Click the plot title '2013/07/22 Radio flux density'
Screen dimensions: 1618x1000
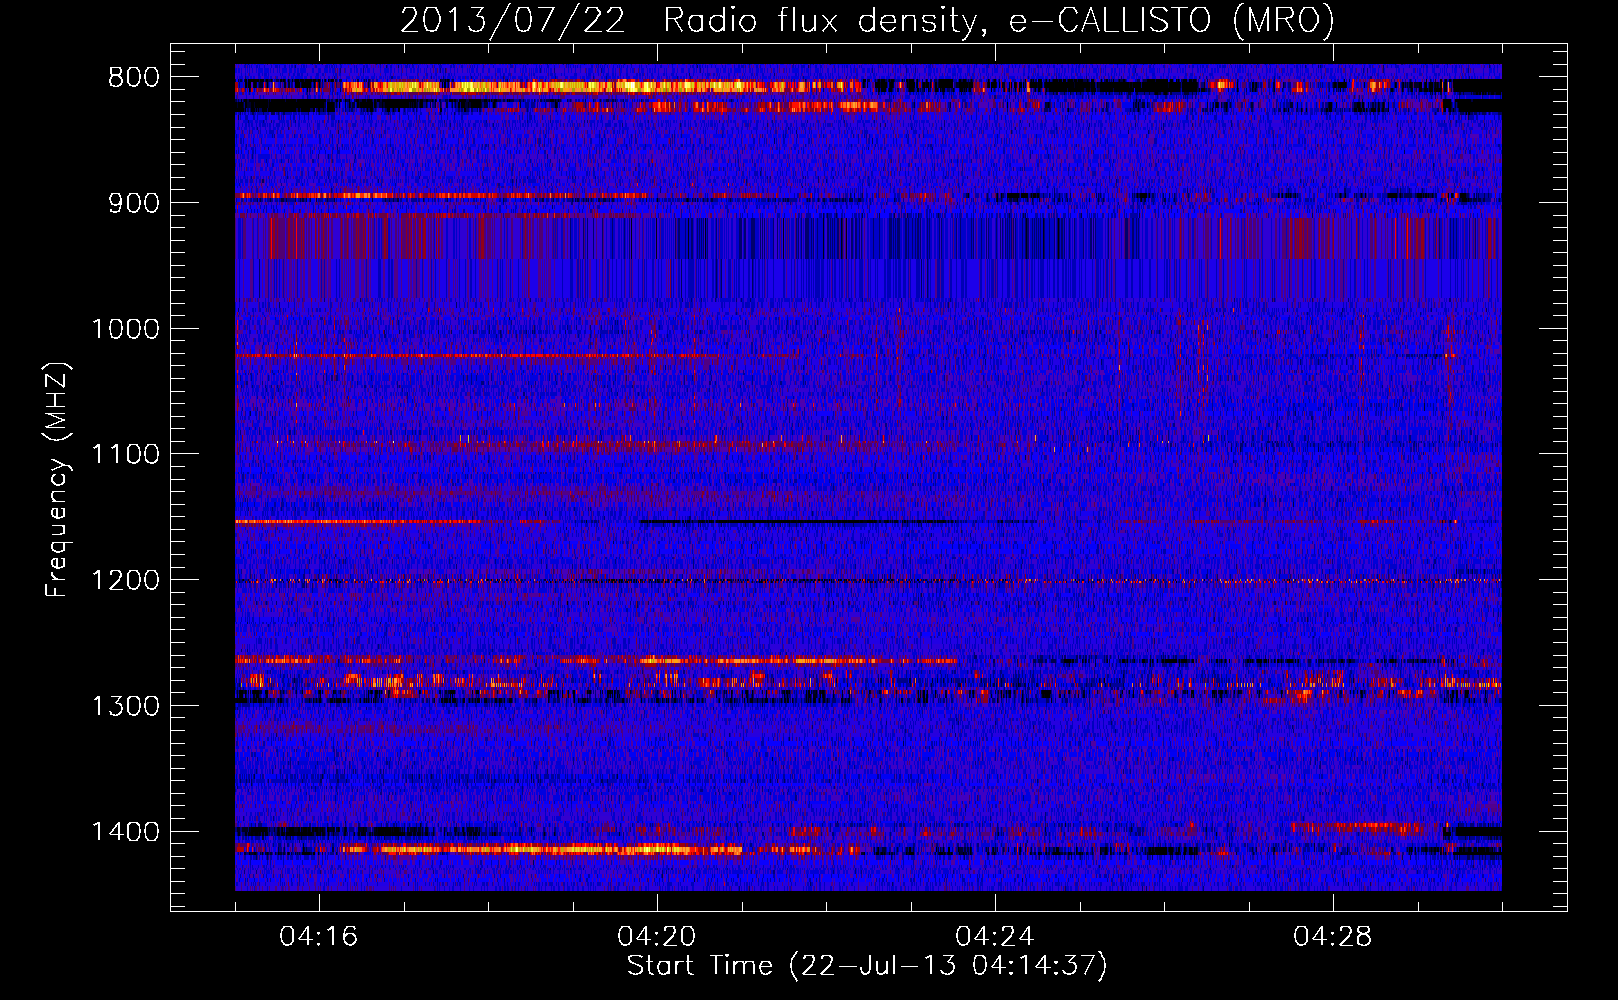[687, 20]
